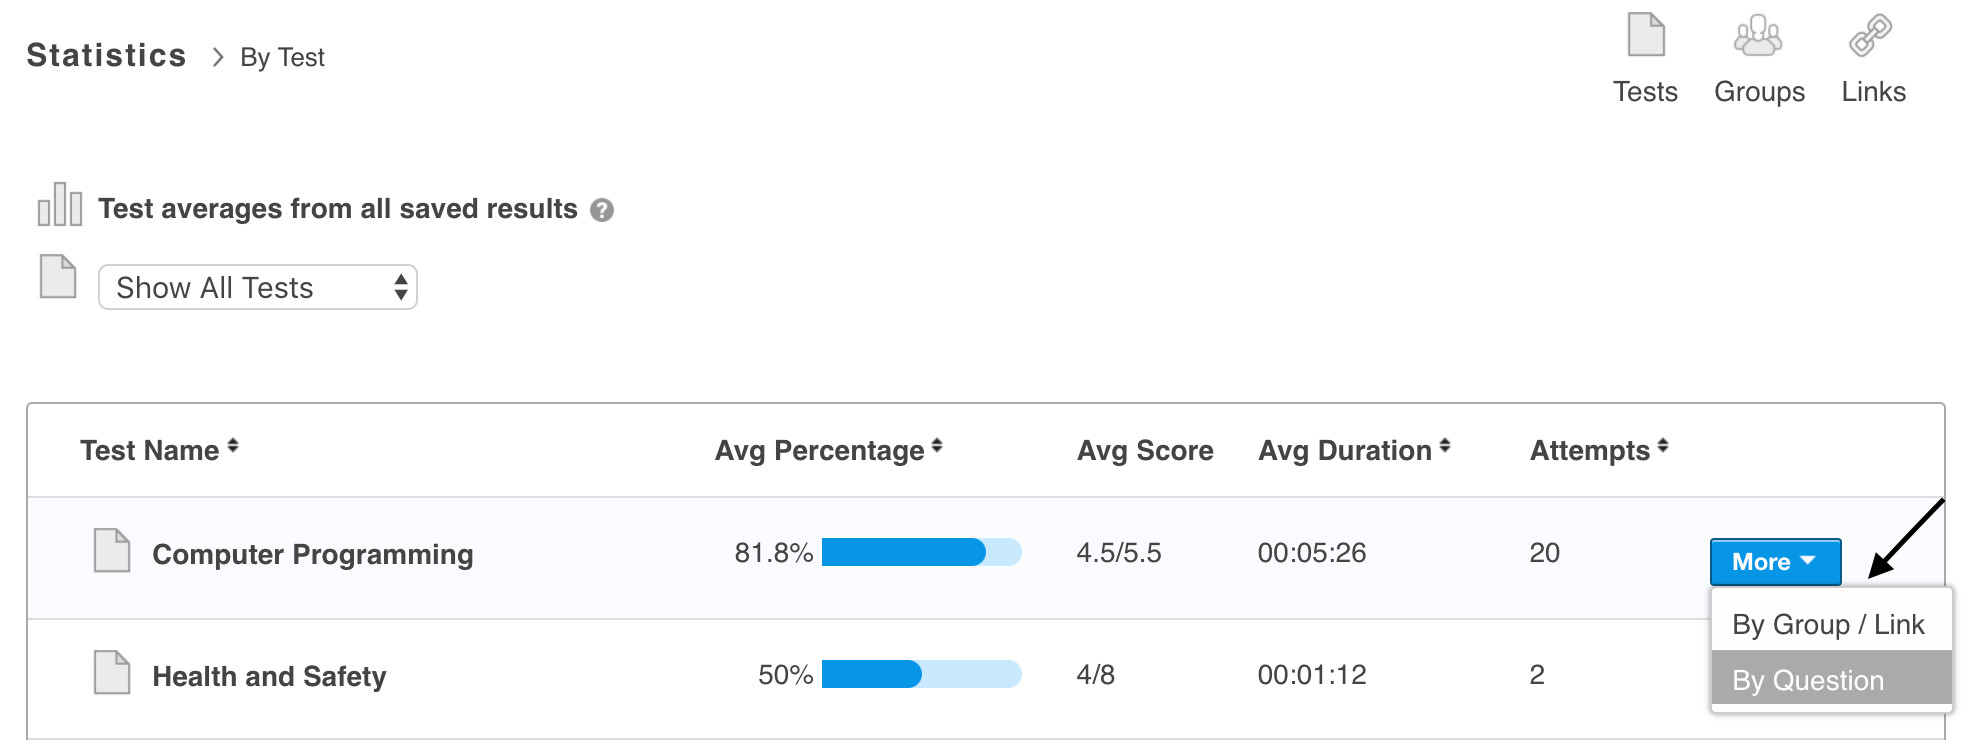Viewport: 1984px width, 740px height.
Task: Click the document icon beside test filter
Action: click(58, 277)
